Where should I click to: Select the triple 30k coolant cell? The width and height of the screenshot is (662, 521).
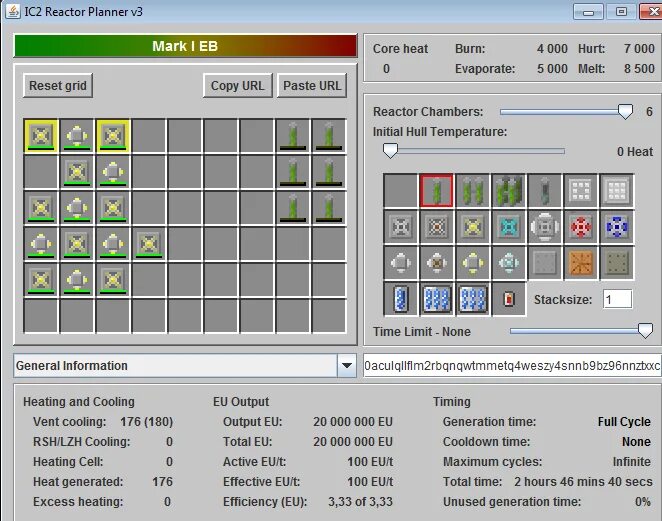pyautogui.click(x=437, y=299)
